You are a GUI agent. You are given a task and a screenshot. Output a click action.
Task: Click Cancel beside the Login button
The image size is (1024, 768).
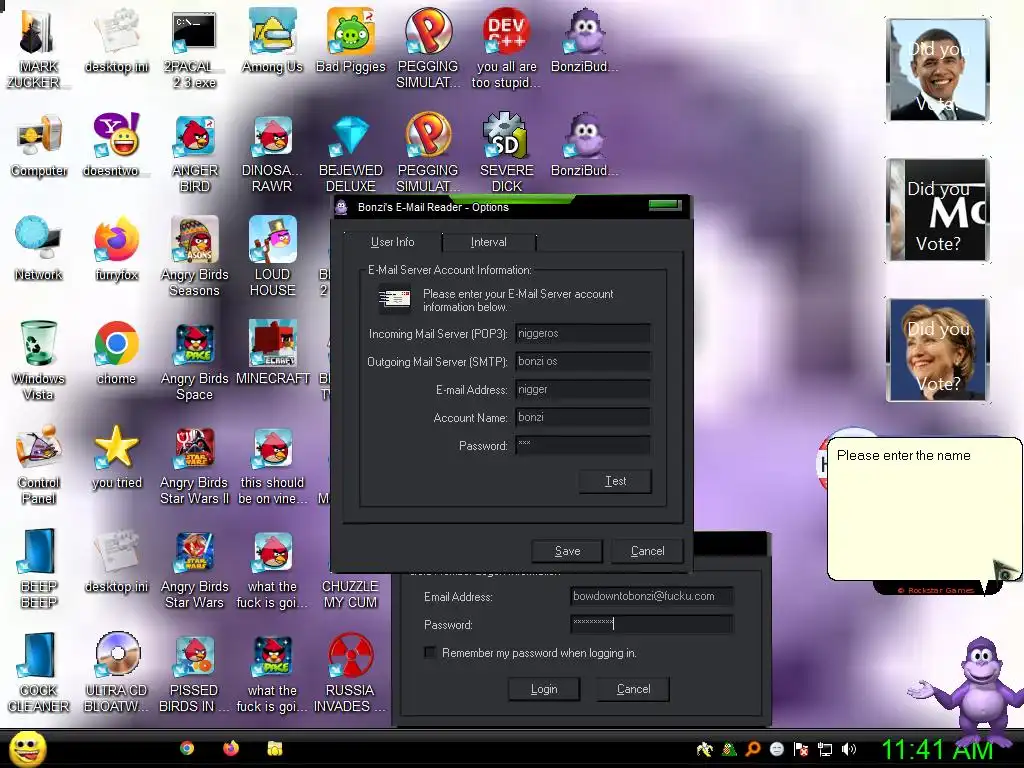click(633, 689)
